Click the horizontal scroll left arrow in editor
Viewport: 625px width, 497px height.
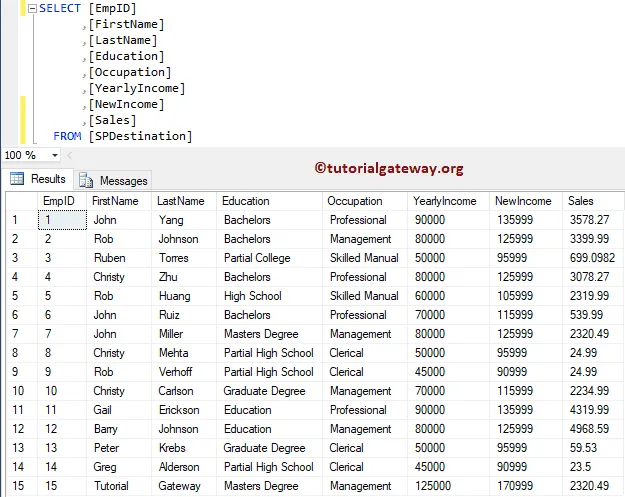69,155
